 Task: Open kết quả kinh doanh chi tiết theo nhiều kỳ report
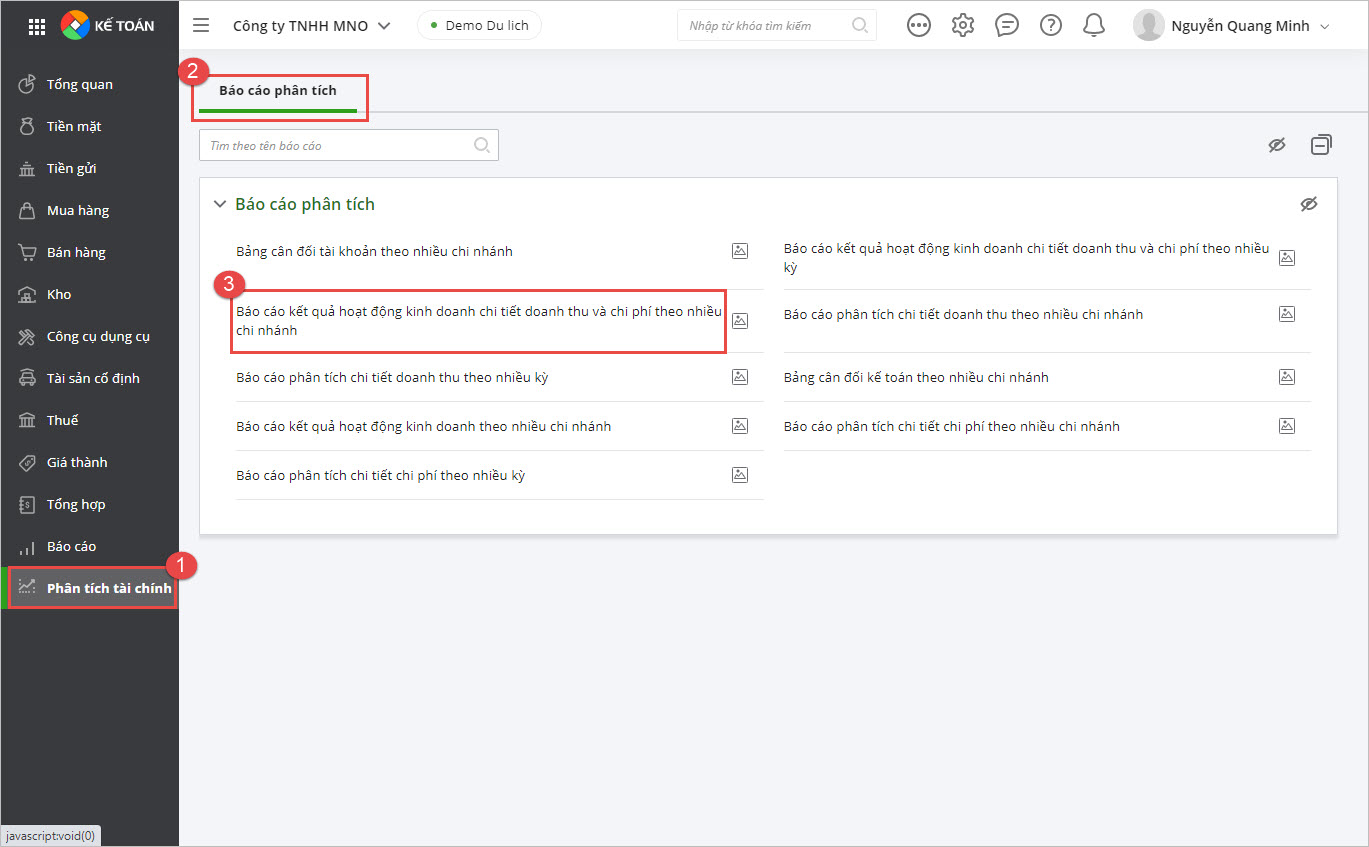pyautogui.click(x=1026, y=257)
